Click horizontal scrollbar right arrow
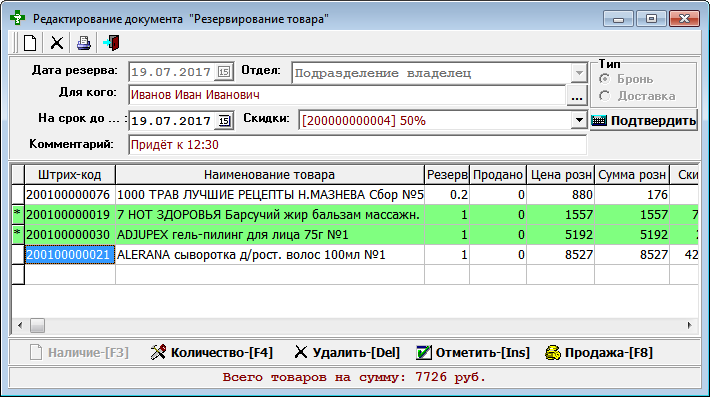 click(x=690, y=325)
